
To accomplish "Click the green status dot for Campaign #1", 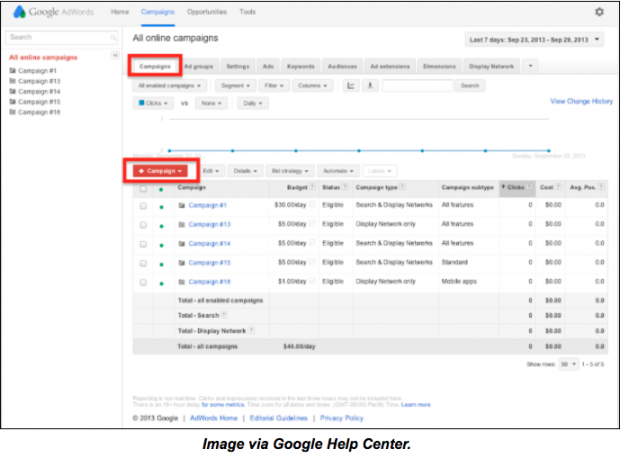I will 161,207.
